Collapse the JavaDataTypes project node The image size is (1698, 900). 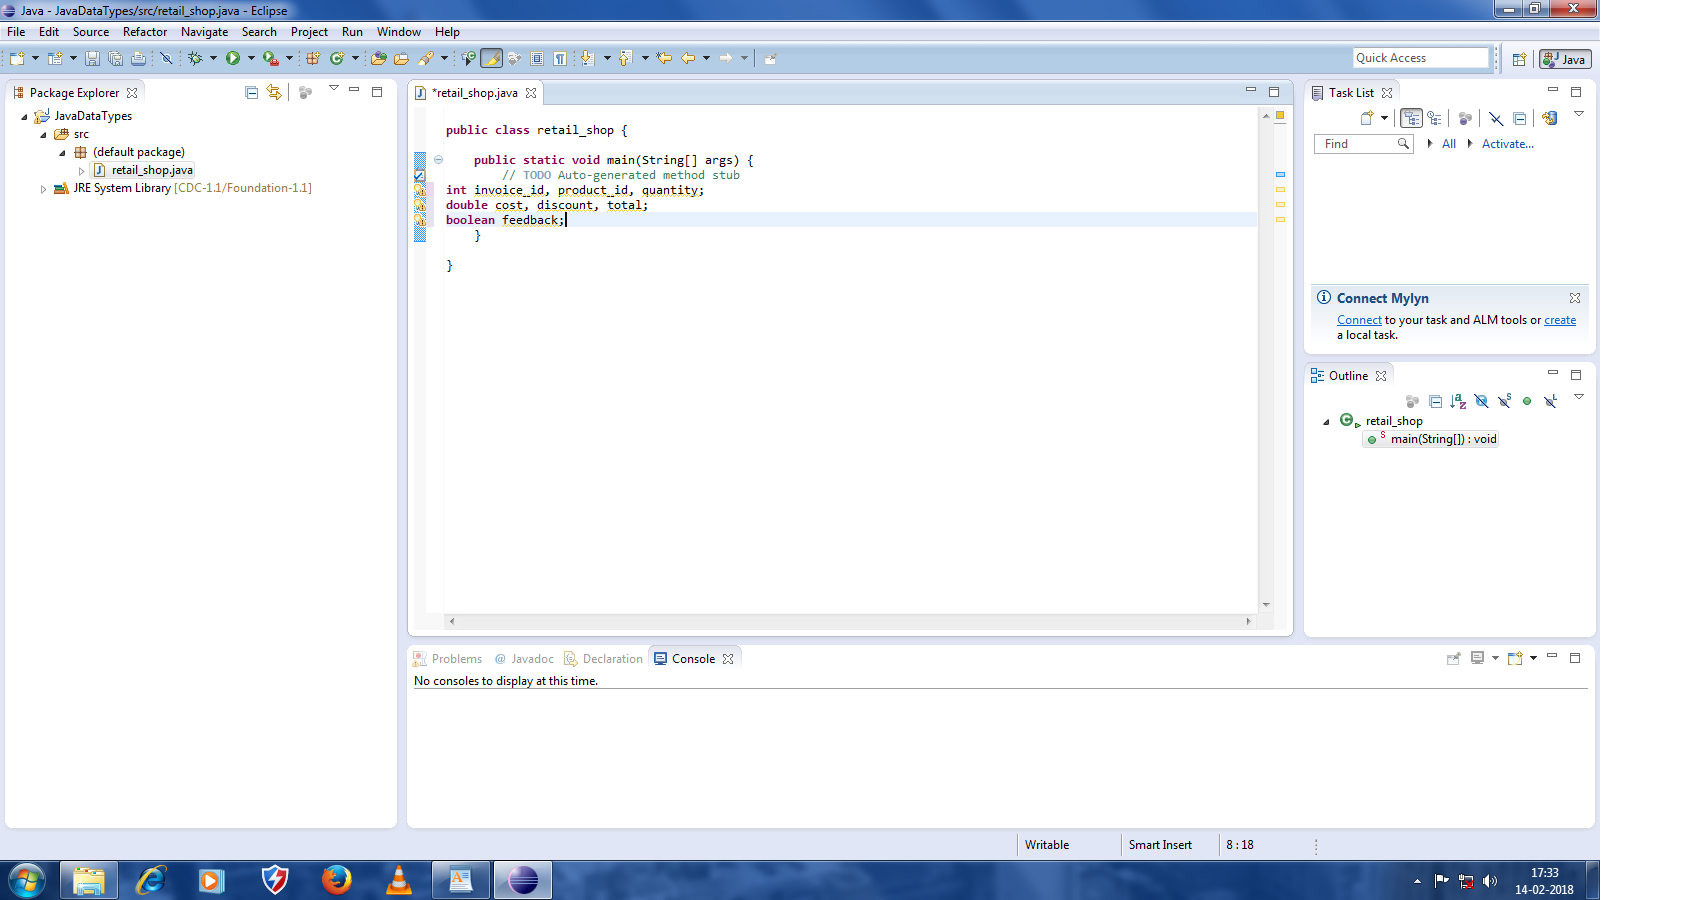(24, 117)
